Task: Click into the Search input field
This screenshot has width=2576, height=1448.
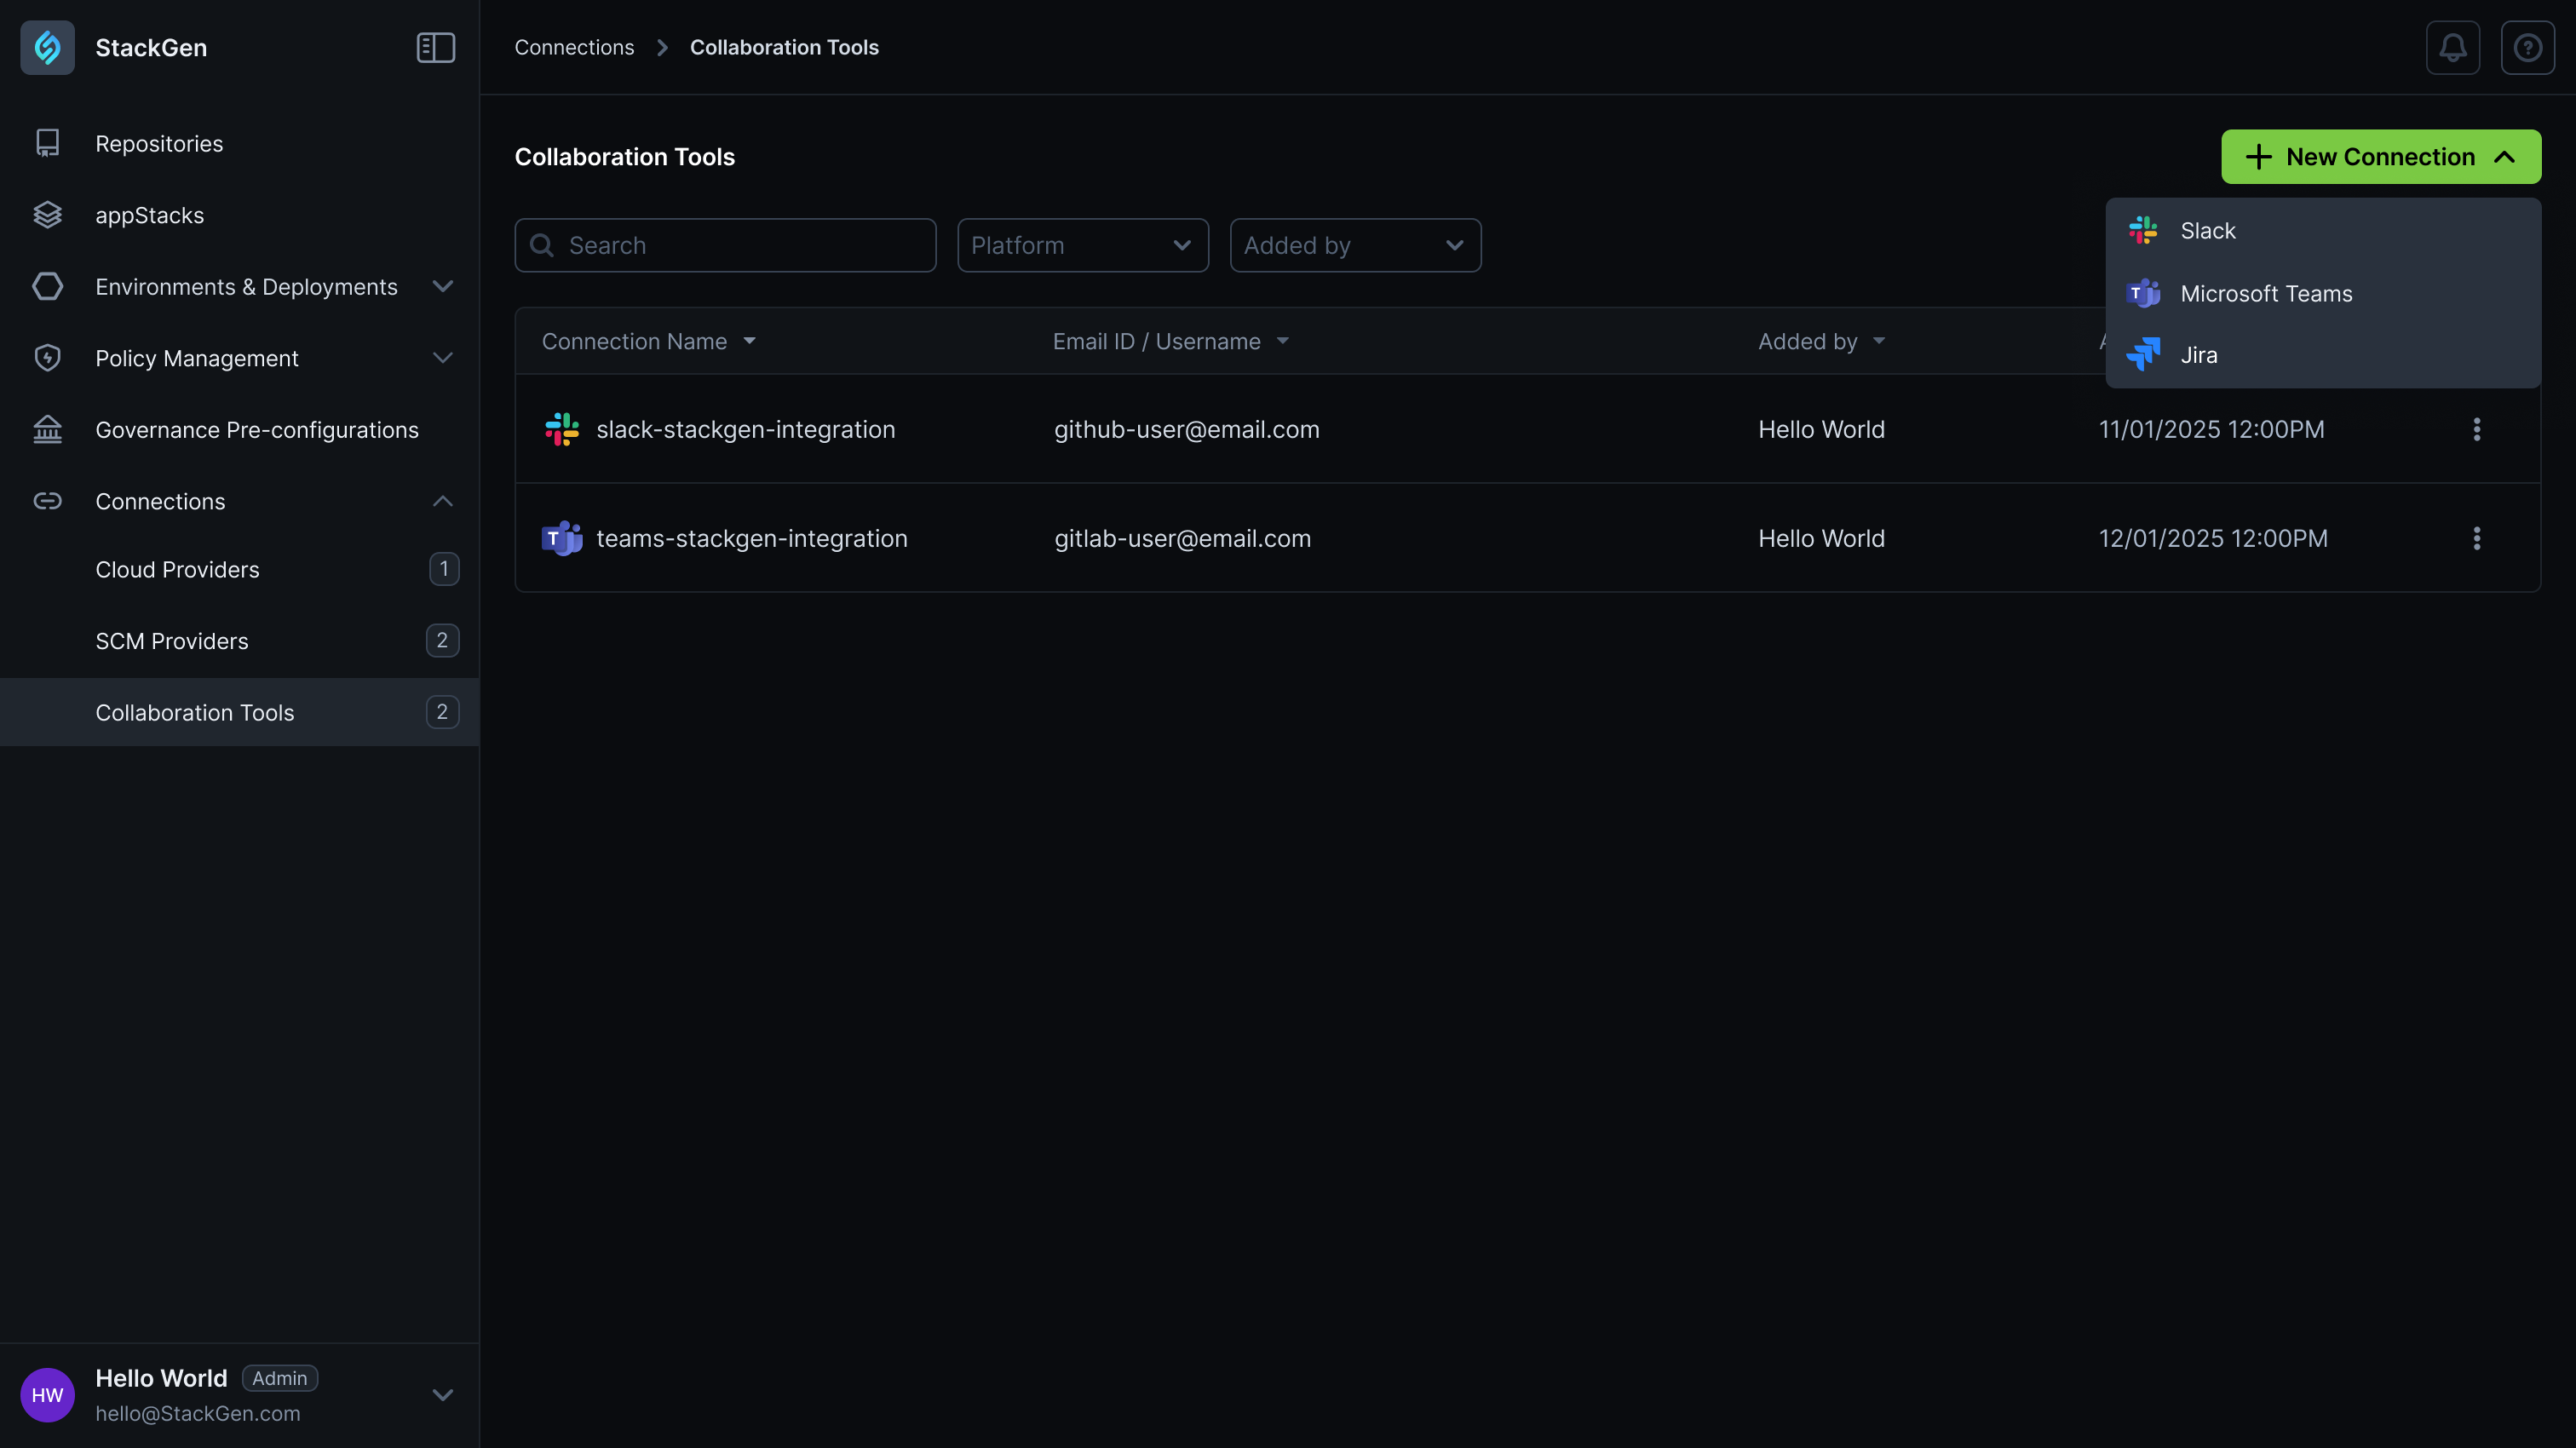Action: (725, 245)
